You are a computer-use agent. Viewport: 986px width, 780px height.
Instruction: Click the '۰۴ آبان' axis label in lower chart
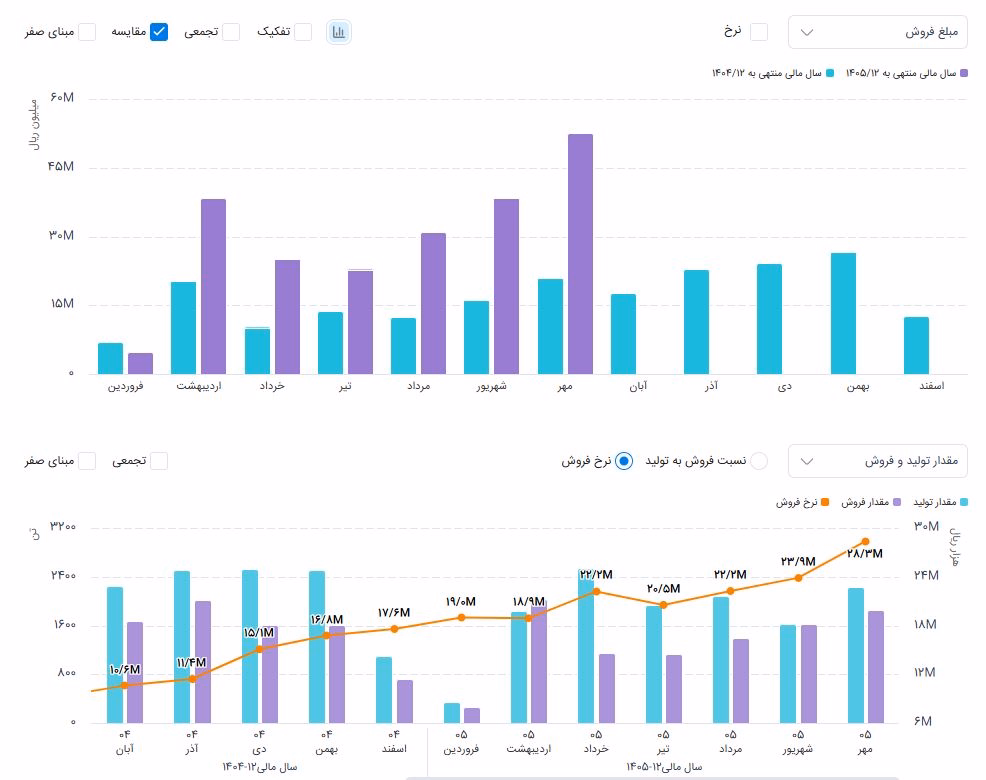click(x=125, y=742)
